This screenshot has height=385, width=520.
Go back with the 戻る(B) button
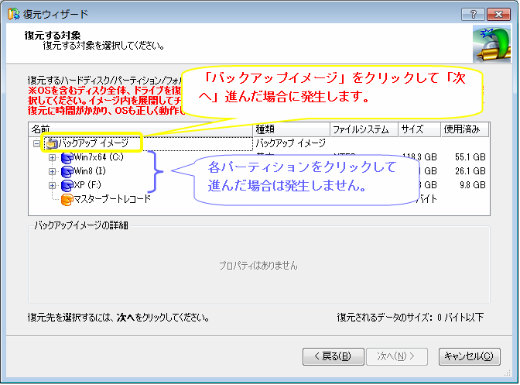(333, 357)
